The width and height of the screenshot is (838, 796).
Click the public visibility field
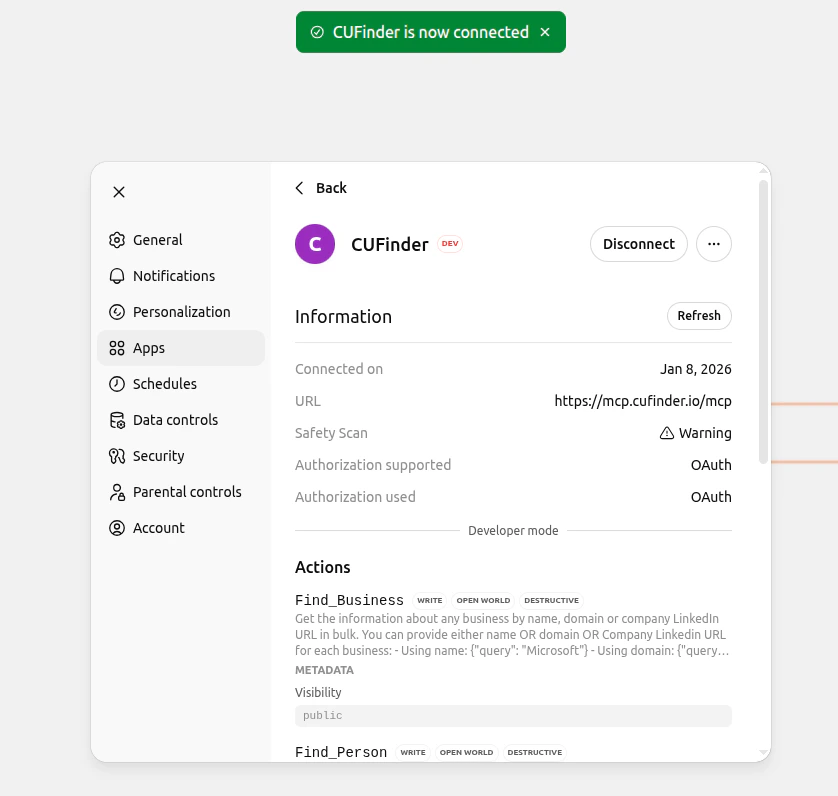point(513,716)
